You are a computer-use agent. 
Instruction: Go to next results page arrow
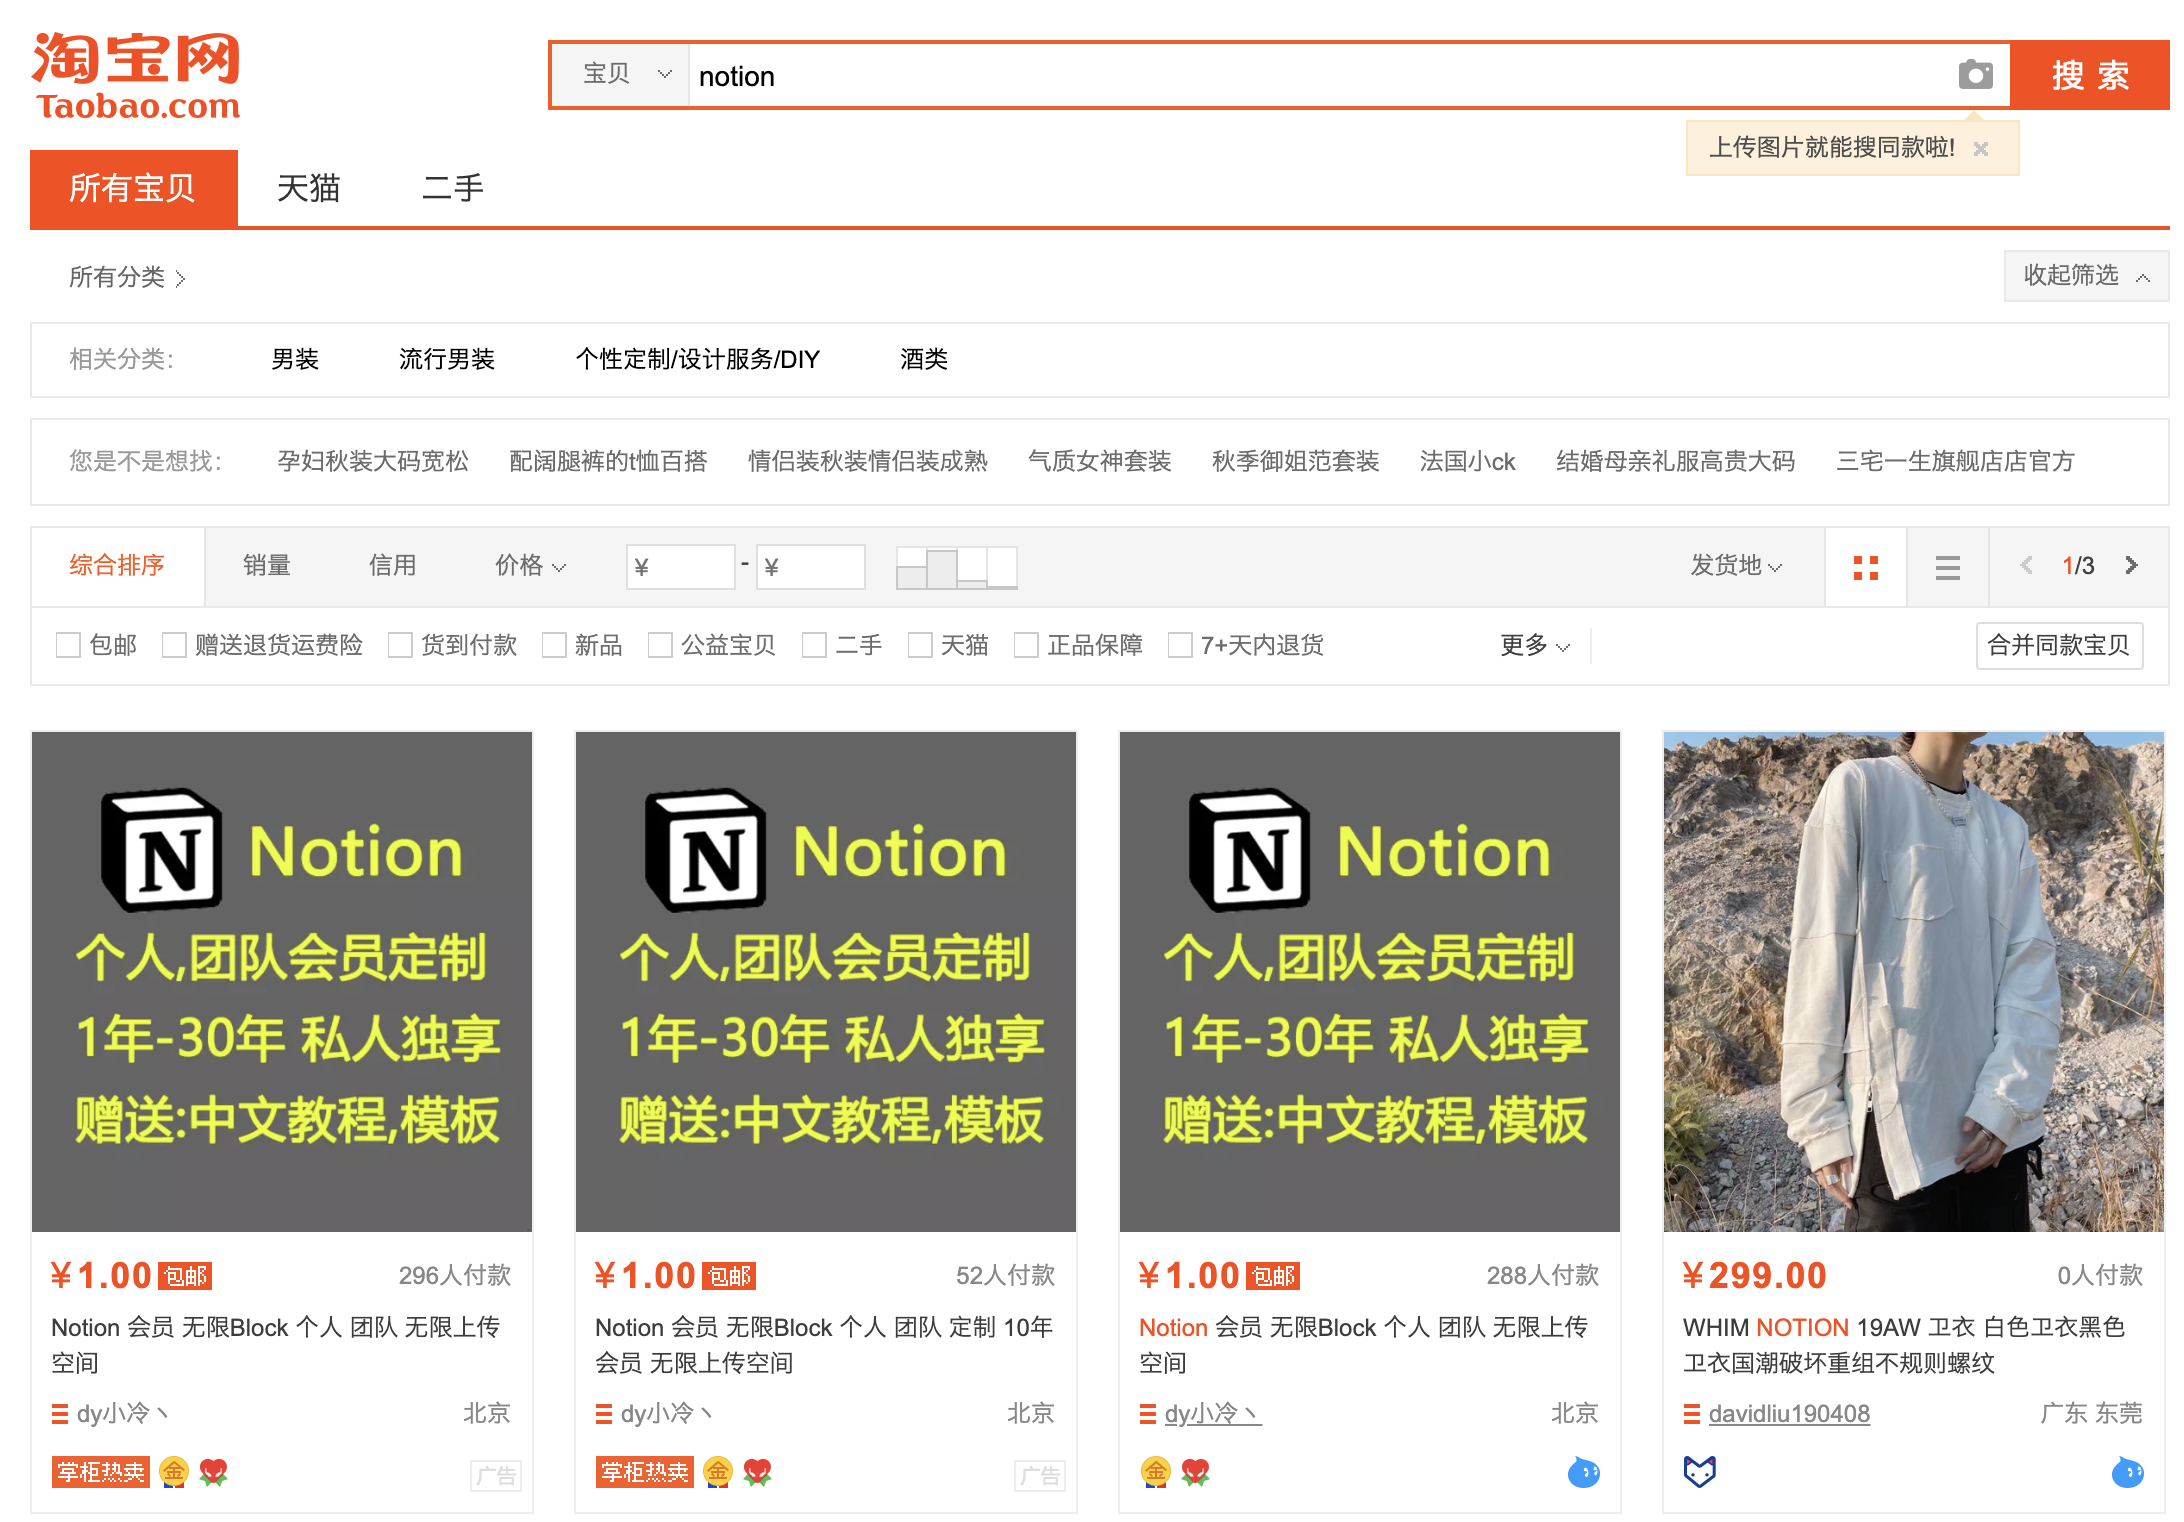(x=2131, y=566)
